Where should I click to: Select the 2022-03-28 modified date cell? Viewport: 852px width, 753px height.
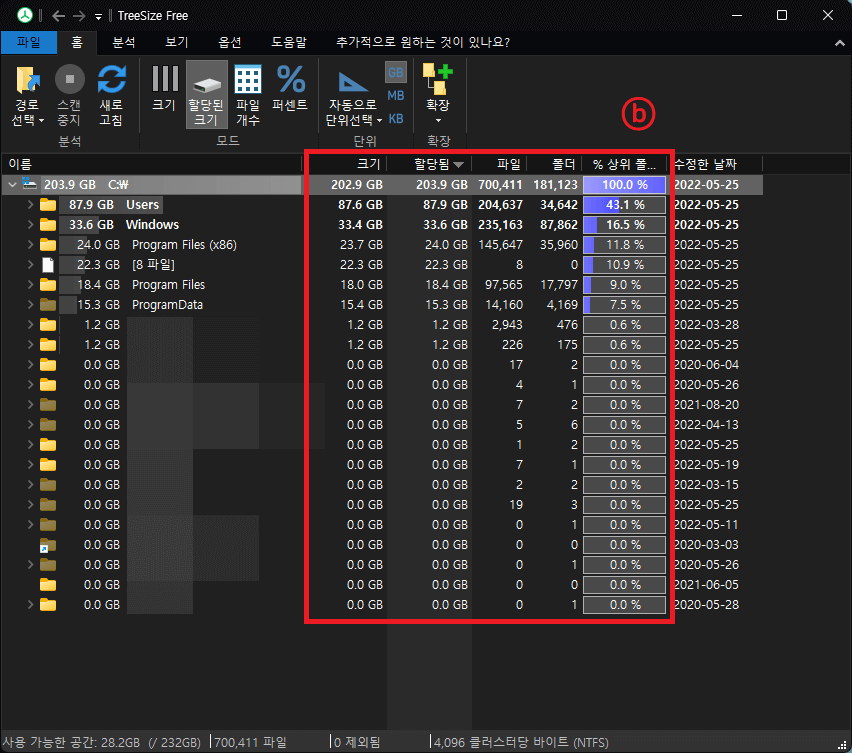click(x=706, y=325)
